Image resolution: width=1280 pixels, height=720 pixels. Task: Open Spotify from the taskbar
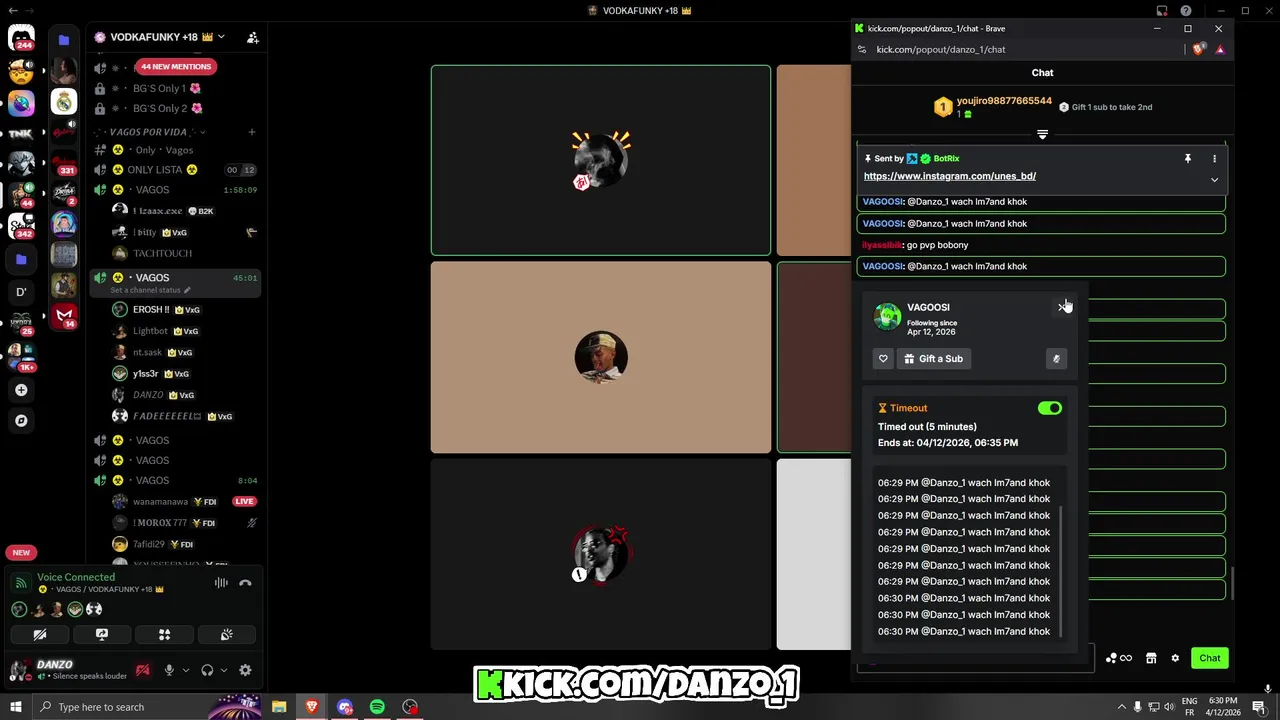tap(377, 707)
